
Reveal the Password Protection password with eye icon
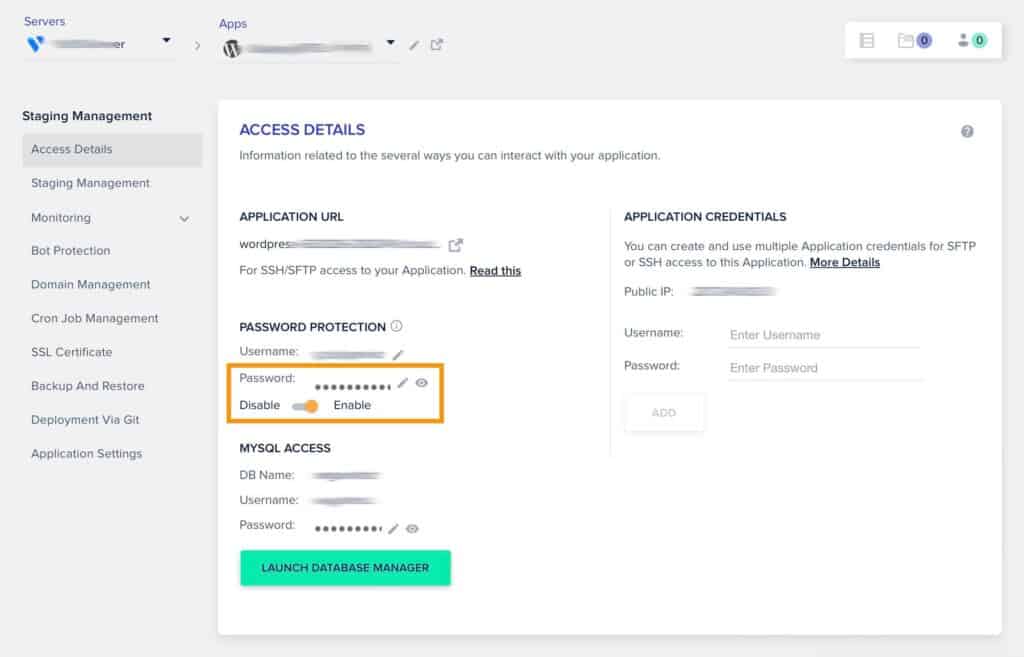(422, 384)
